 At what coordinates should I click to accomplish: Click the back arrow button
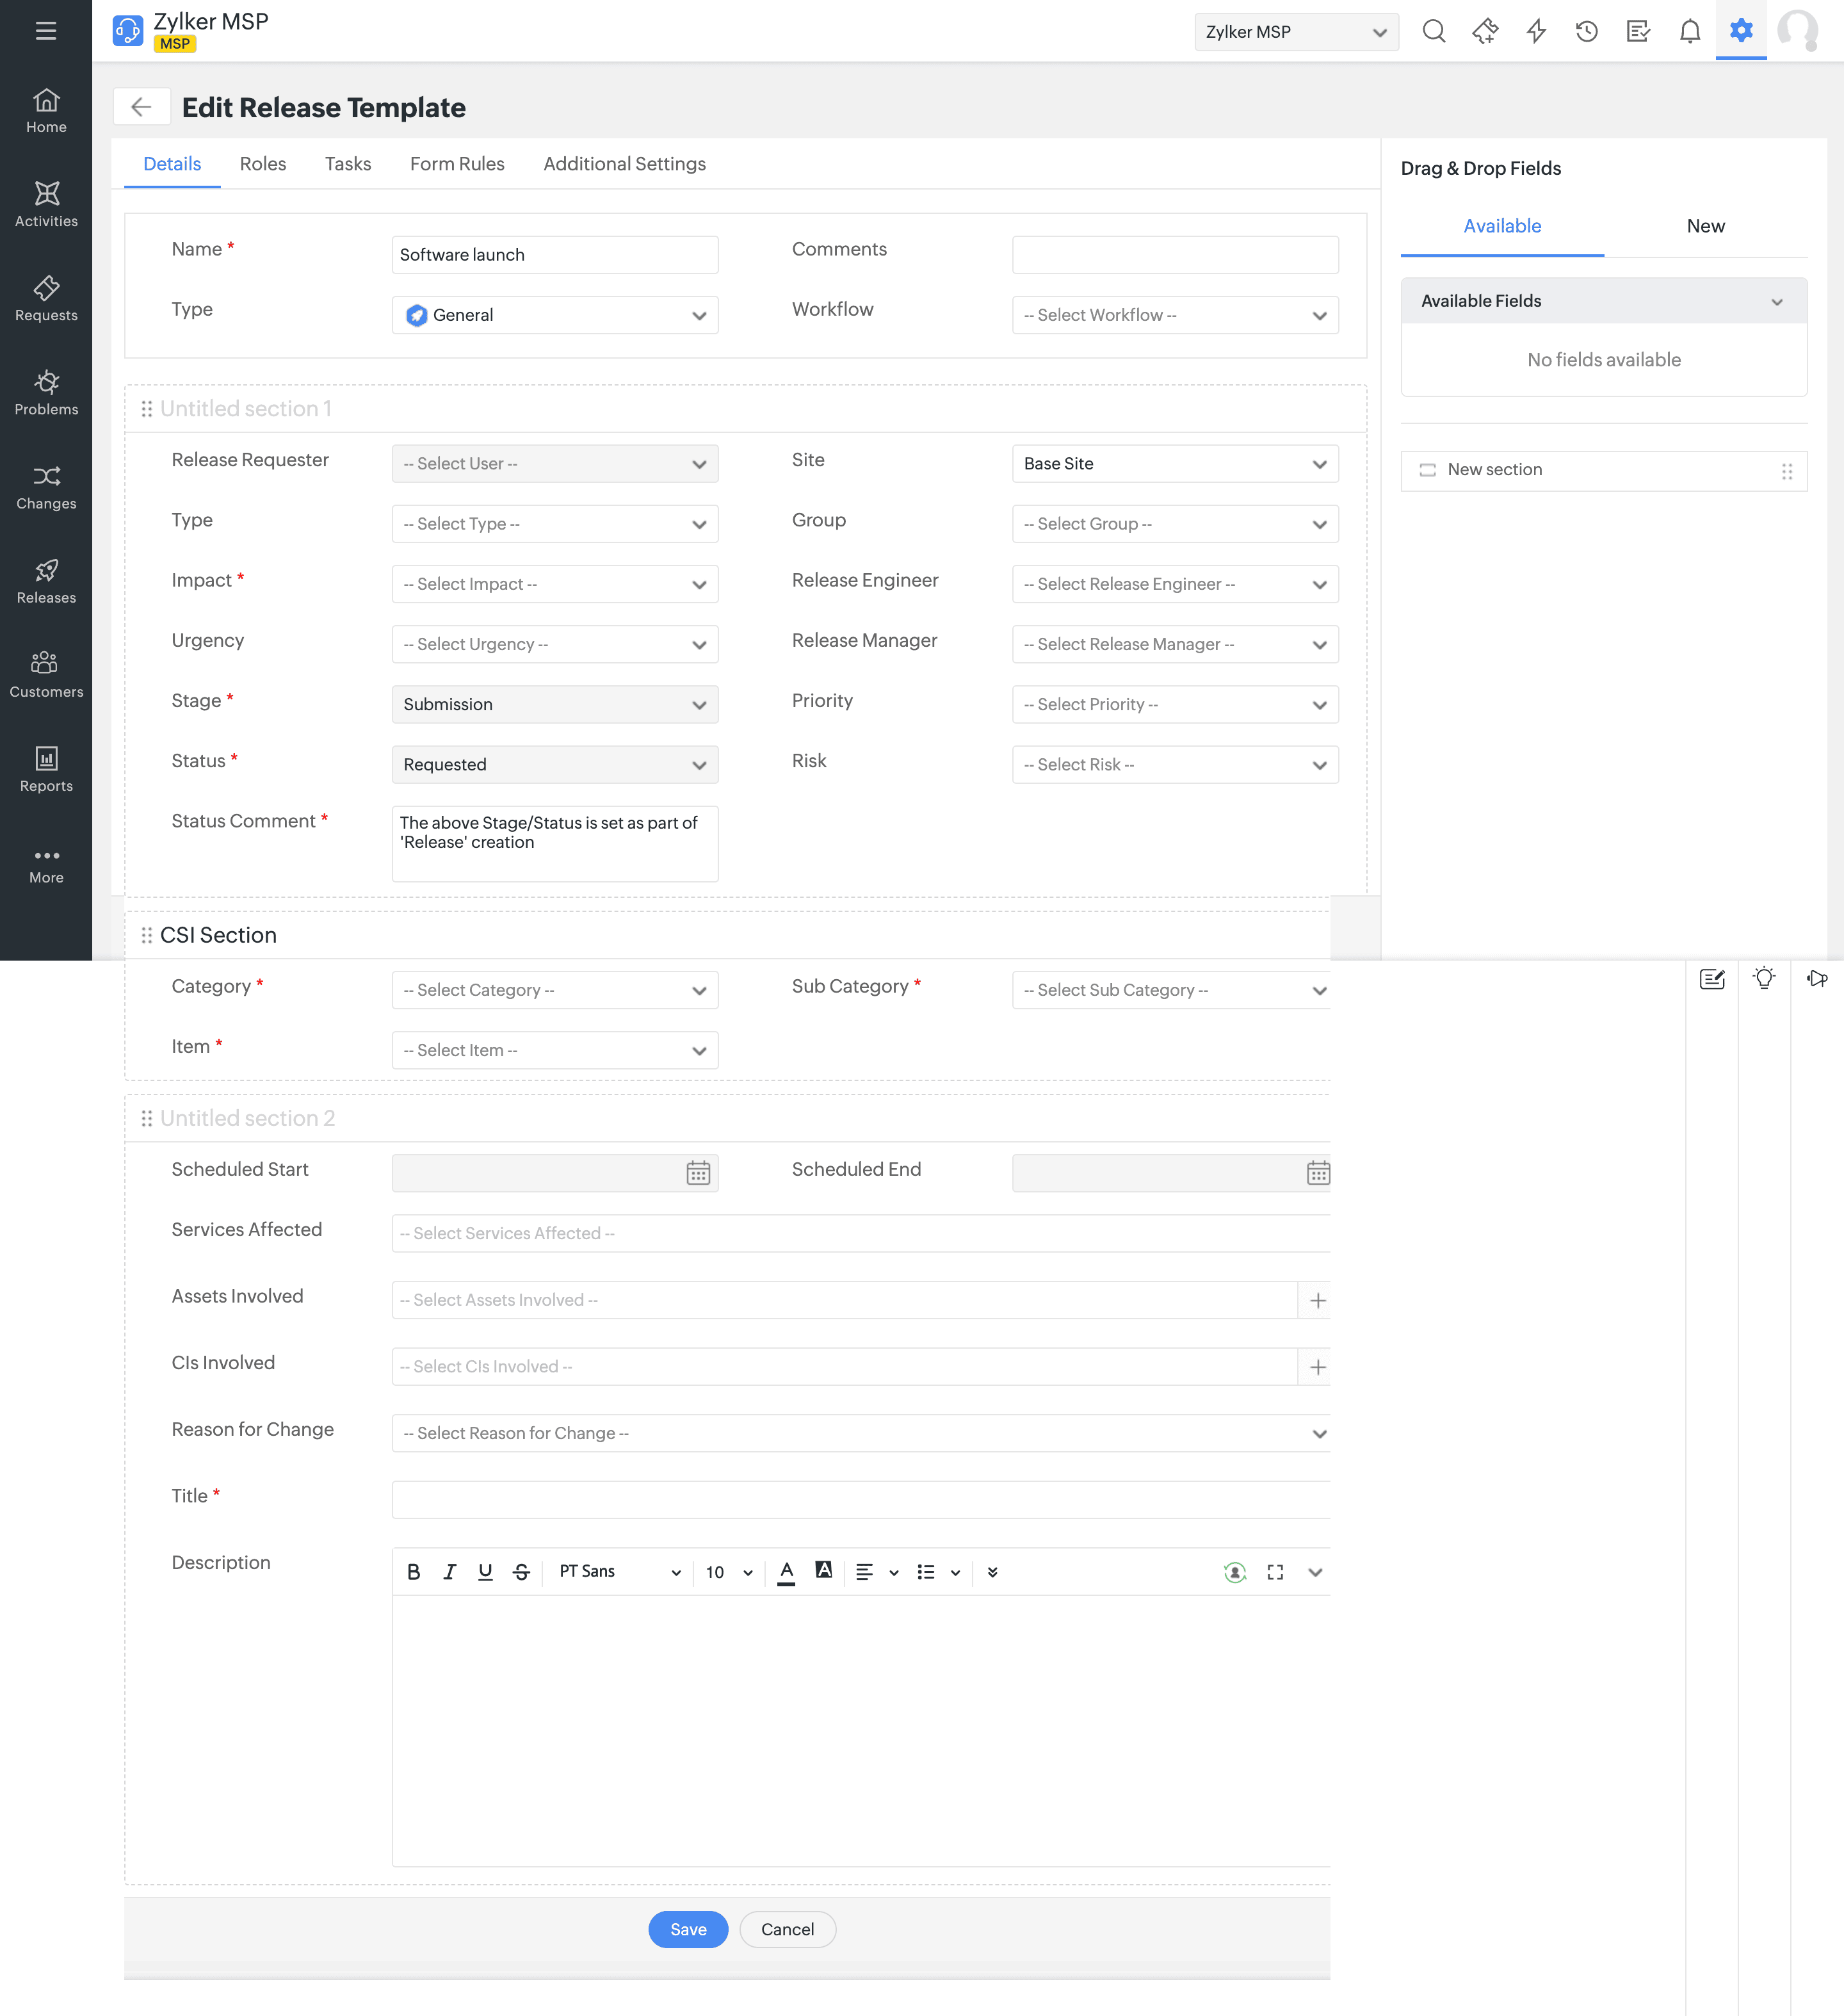click(x=141, y=107)
